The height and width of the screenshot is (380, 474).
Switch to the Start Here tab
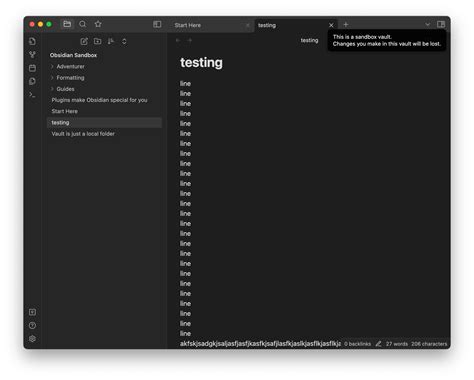pos(188,25)
